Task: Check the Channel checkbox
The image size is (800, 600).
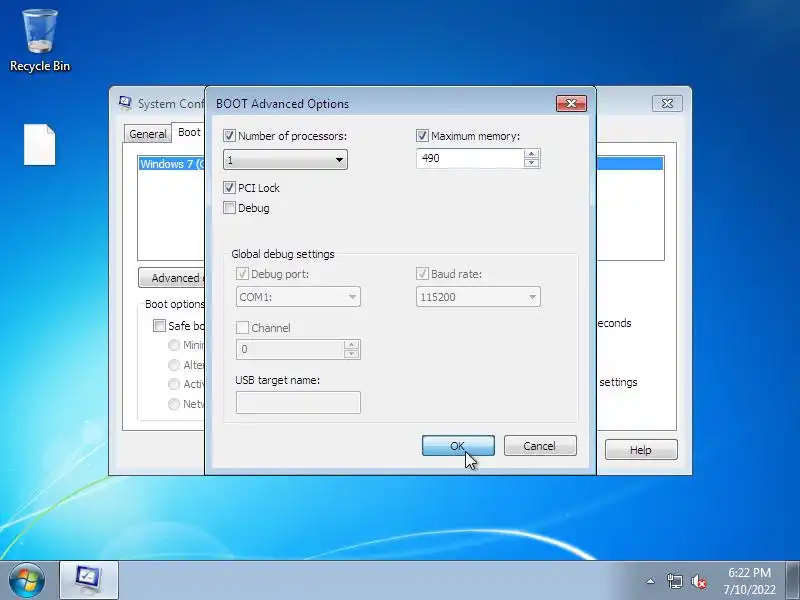Action: pyautogui.click(x=242, y=328)
